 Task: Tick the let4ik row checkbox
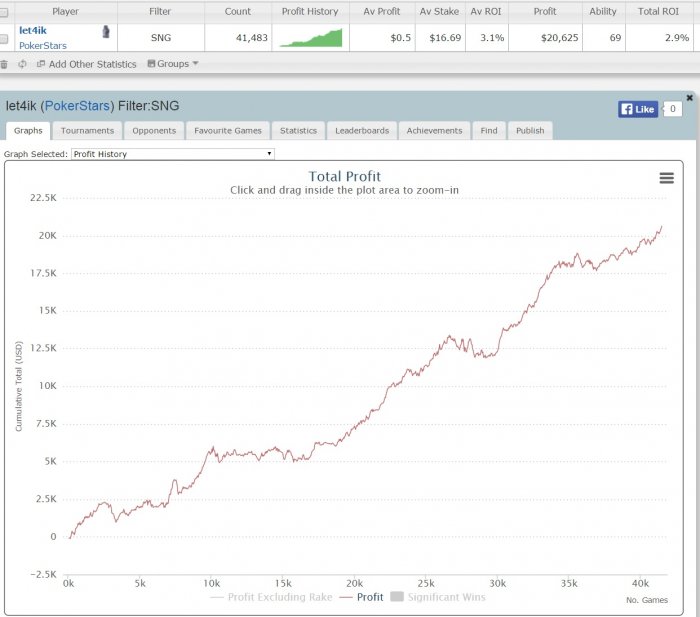point(4,39)
